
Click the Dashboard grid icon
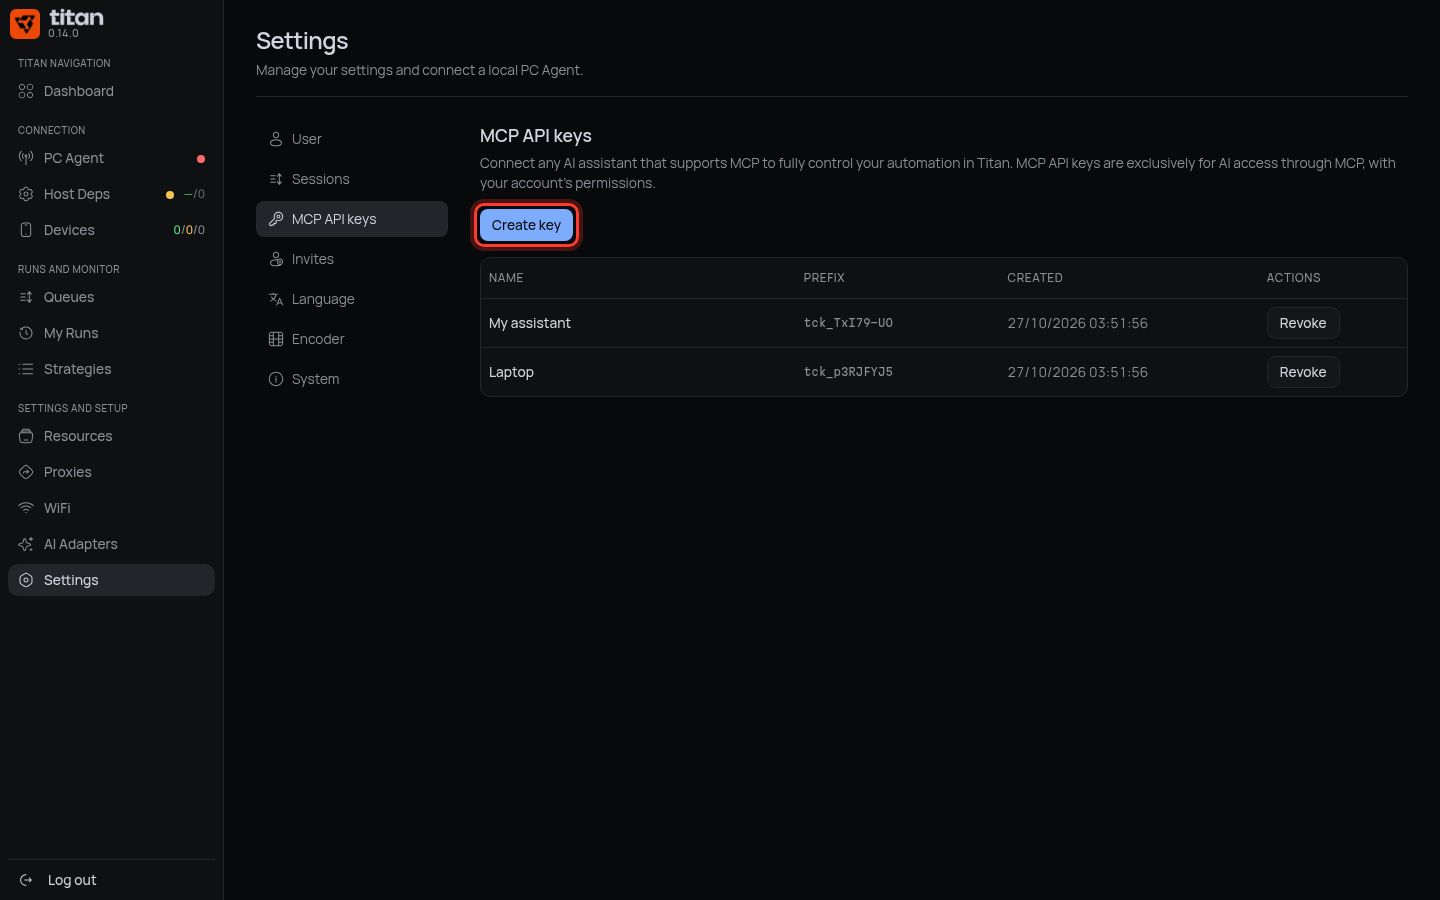click(26, 91)
